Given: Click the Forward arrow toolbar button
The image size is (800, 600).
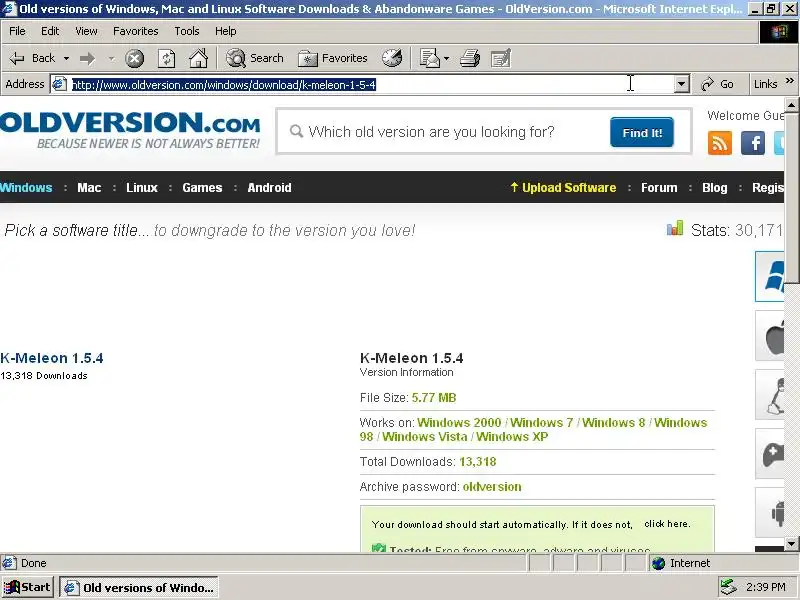Looking at the screenshot, I should tap(87, 58).
